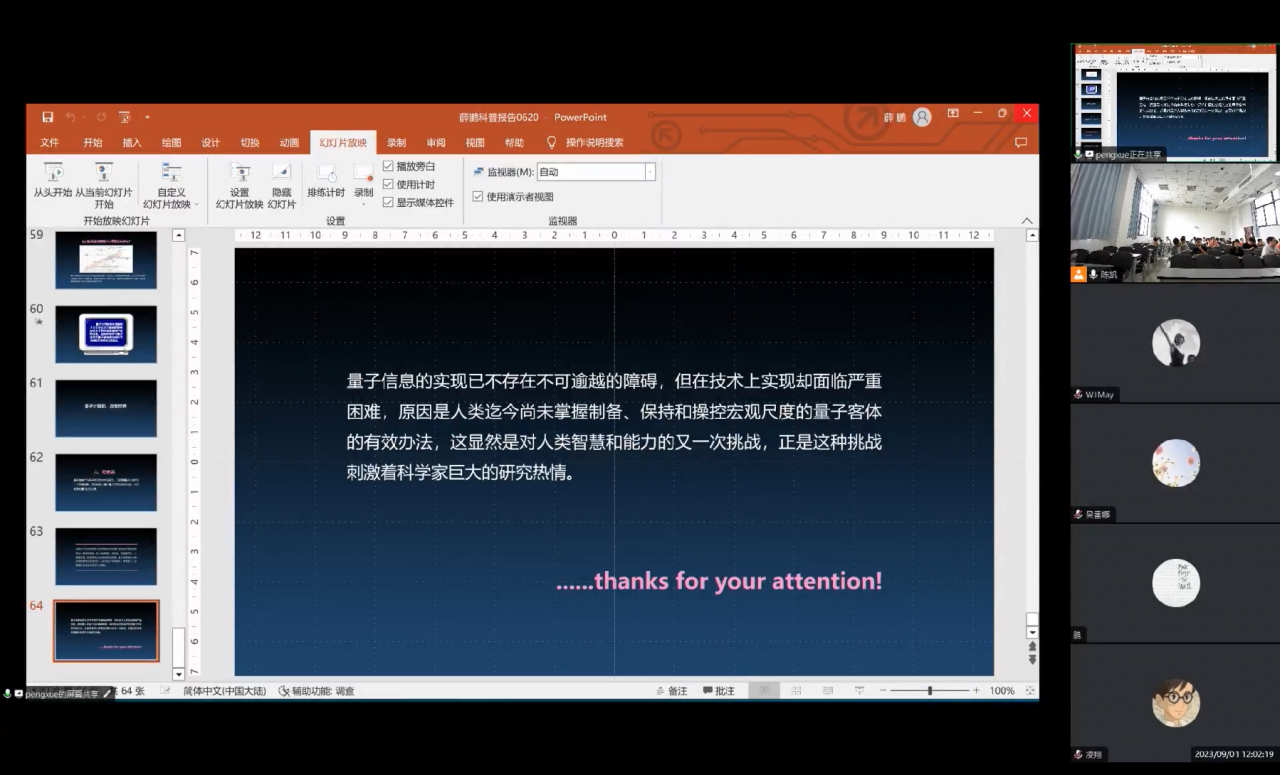Hide the current slide (隐藏幻灯片)

tap(281, 186)
